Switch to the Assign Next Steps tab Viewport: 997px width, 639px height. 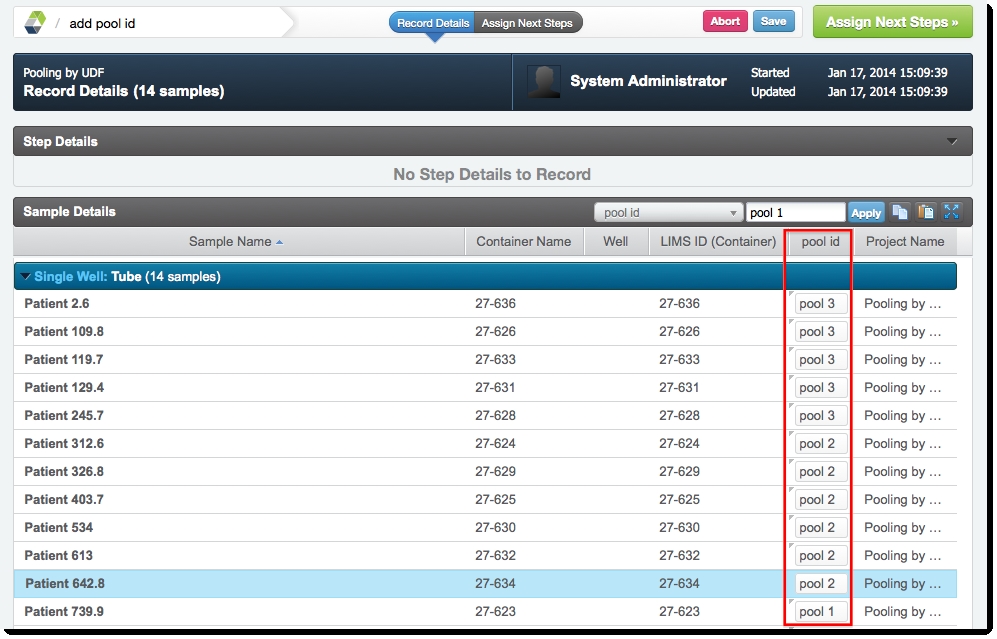(x=527, y=23)
